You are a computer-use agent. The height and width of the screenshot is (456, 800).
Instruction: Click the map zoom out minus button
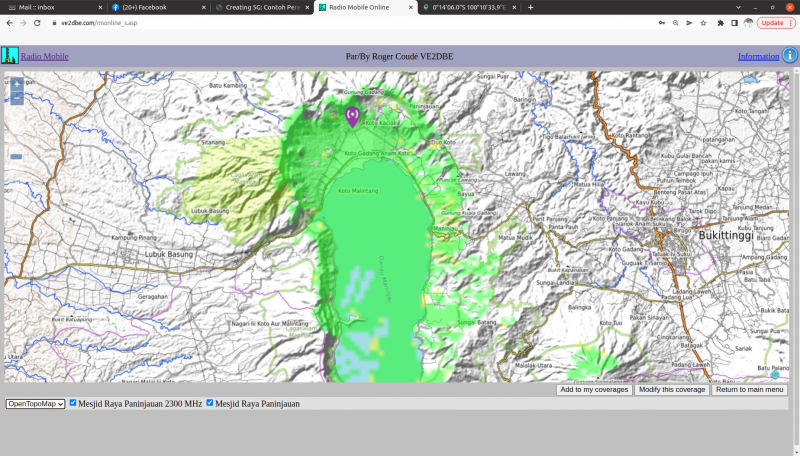(16, 98)
